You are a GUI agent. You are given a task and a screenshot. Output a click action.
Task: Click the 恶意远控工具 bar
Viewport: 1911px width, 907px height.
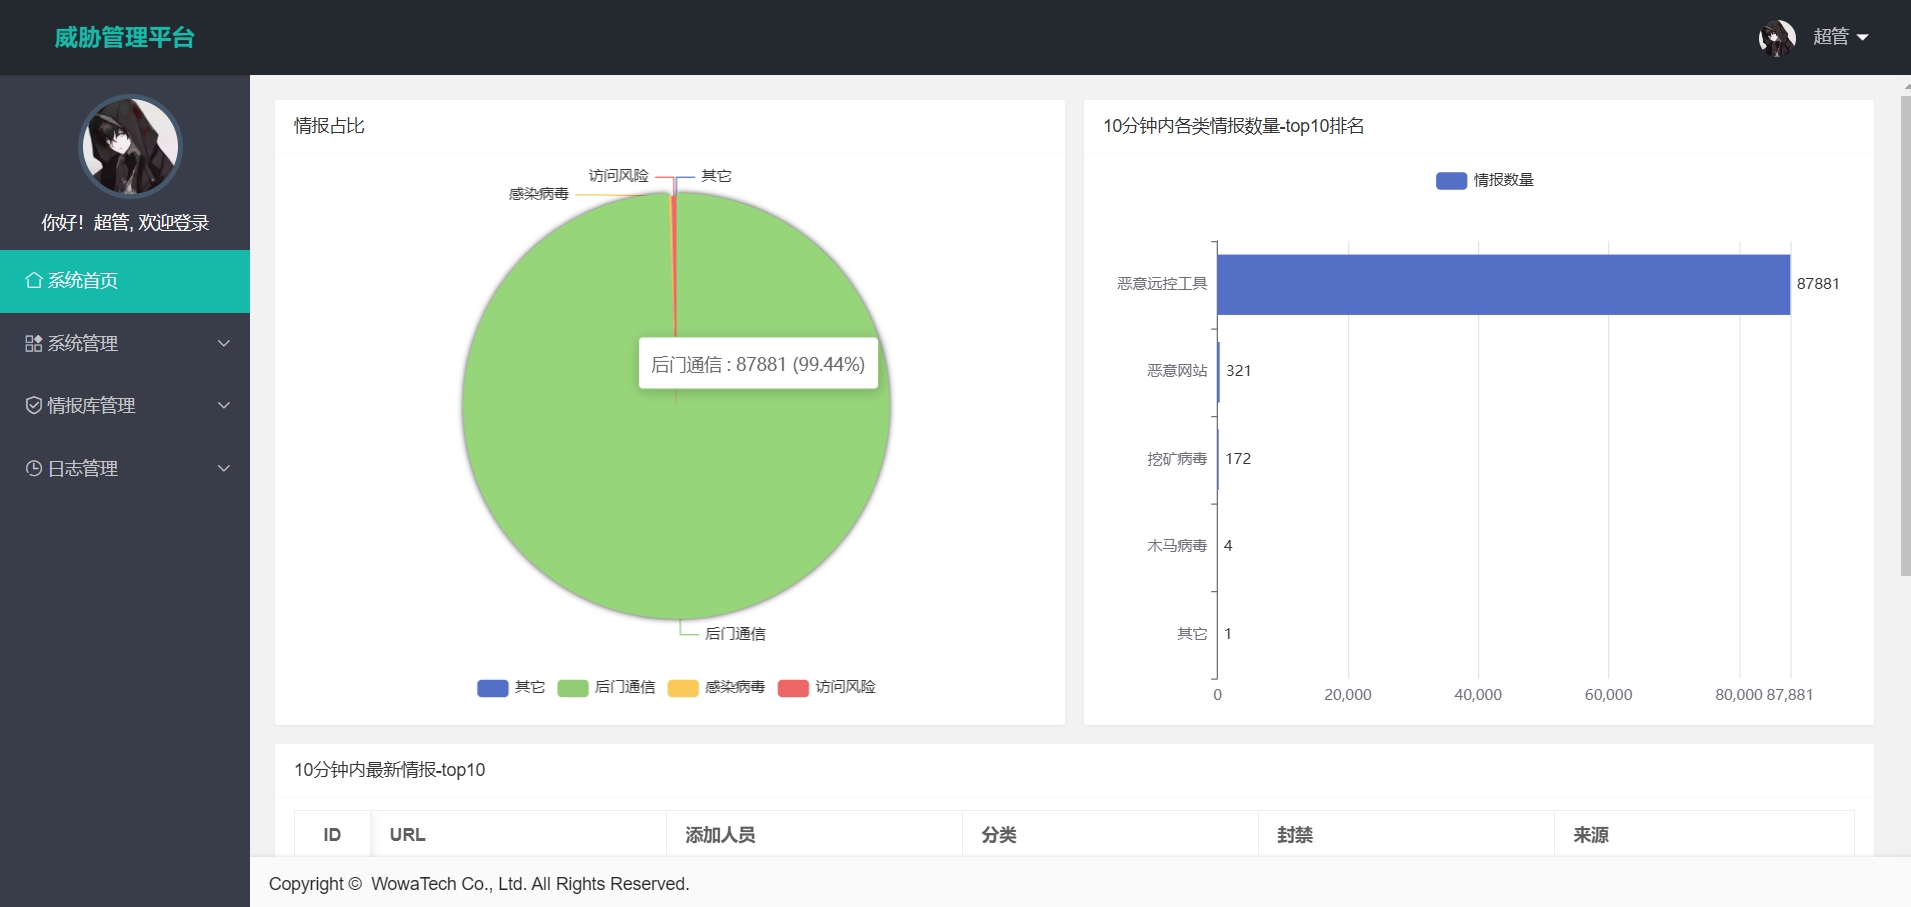pyautogui.click(x=1504, y=285)
